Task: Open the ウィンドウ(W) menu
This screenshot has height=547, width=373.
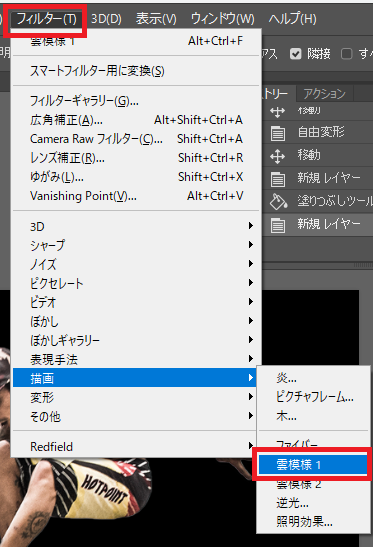Action: [x=222, y=19]
